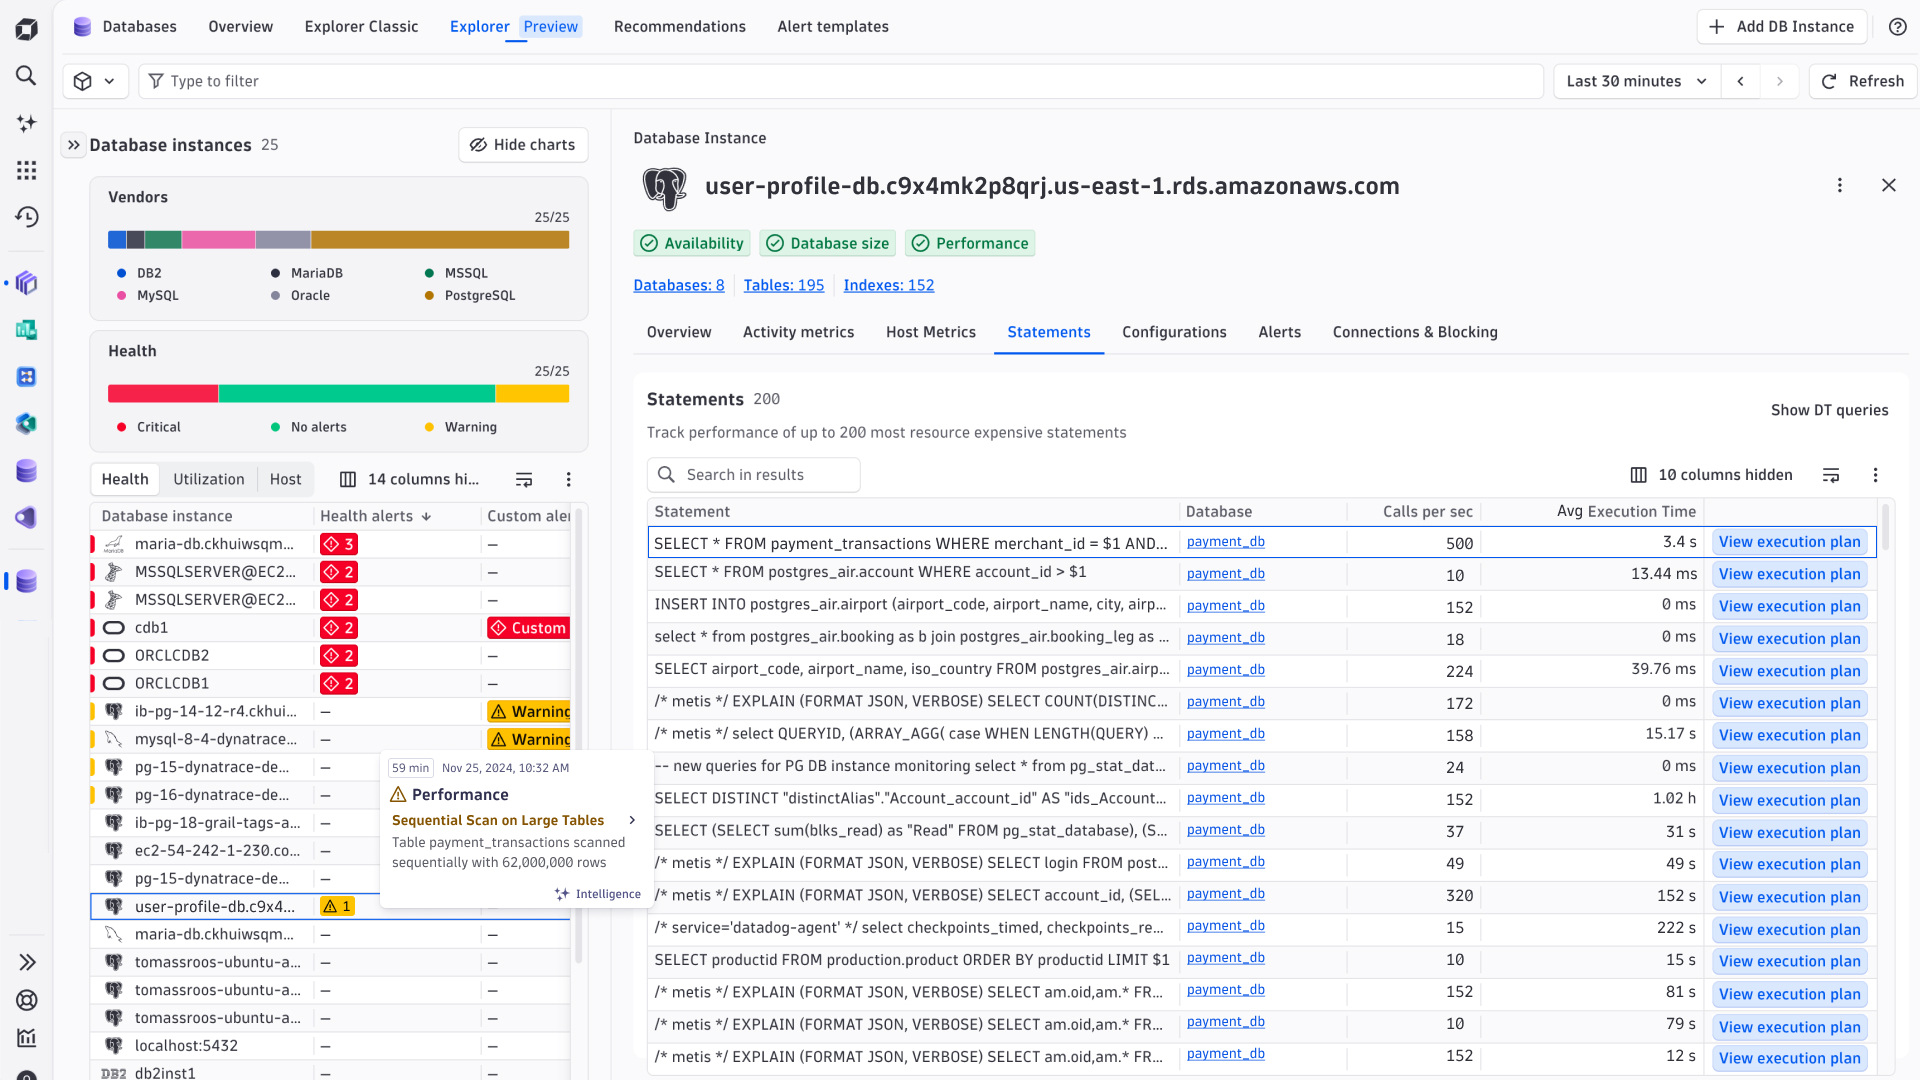This screenshot has height=1080, width=1920.
Task: Switch to Activity metrics tab
Action: [x=798, y=332]
